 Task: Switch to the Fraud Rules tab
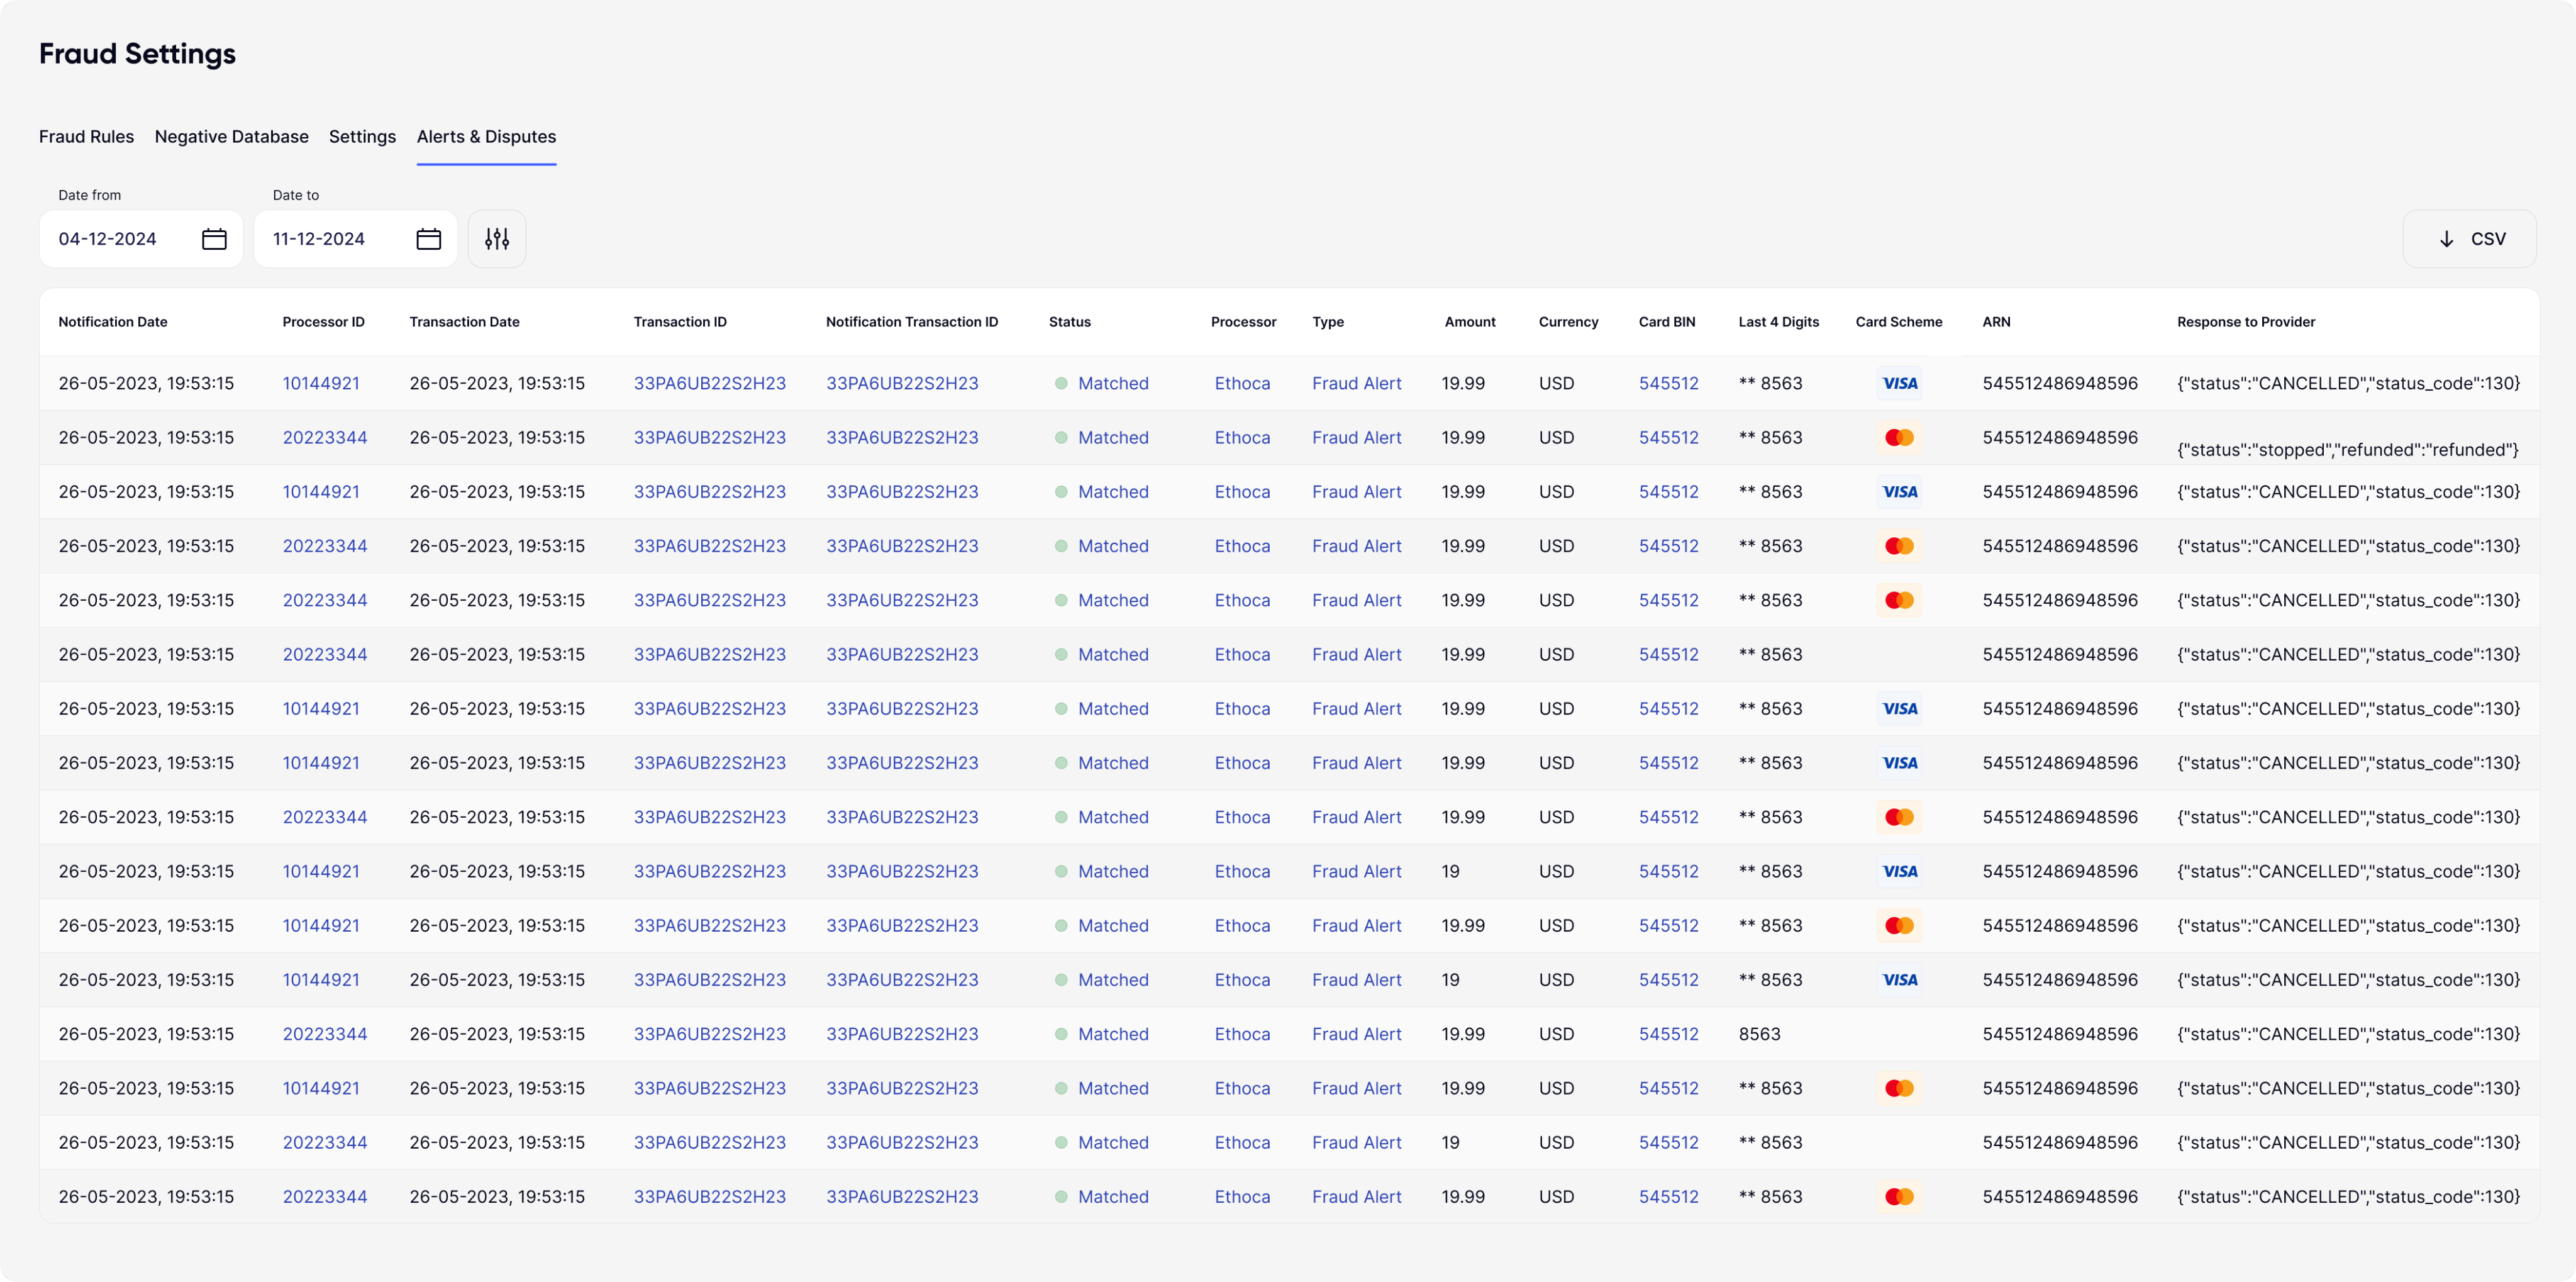click(x=86, y=137)
